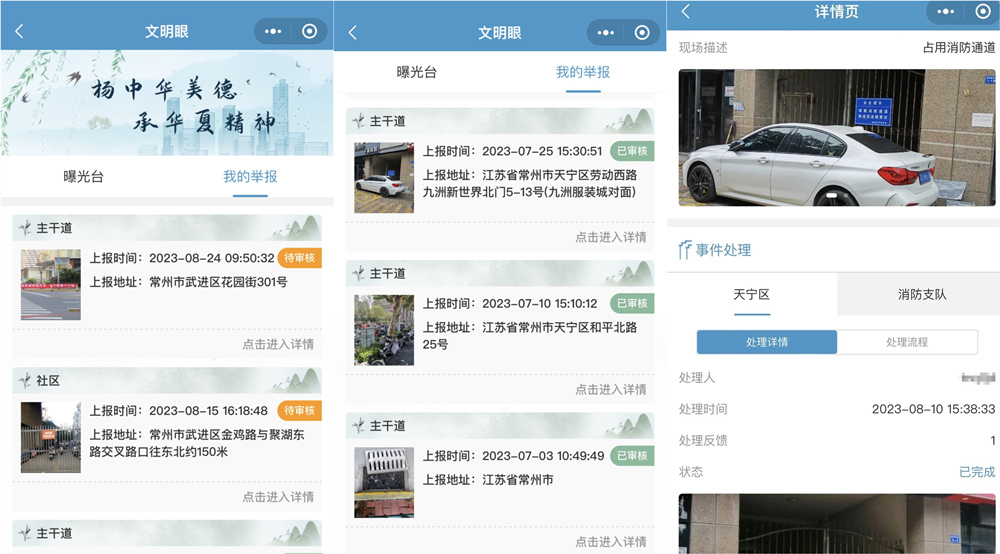Tap the circle close icon above the banner image
This screenshot has width=1000, height=554.
click(x=309, y=31)
